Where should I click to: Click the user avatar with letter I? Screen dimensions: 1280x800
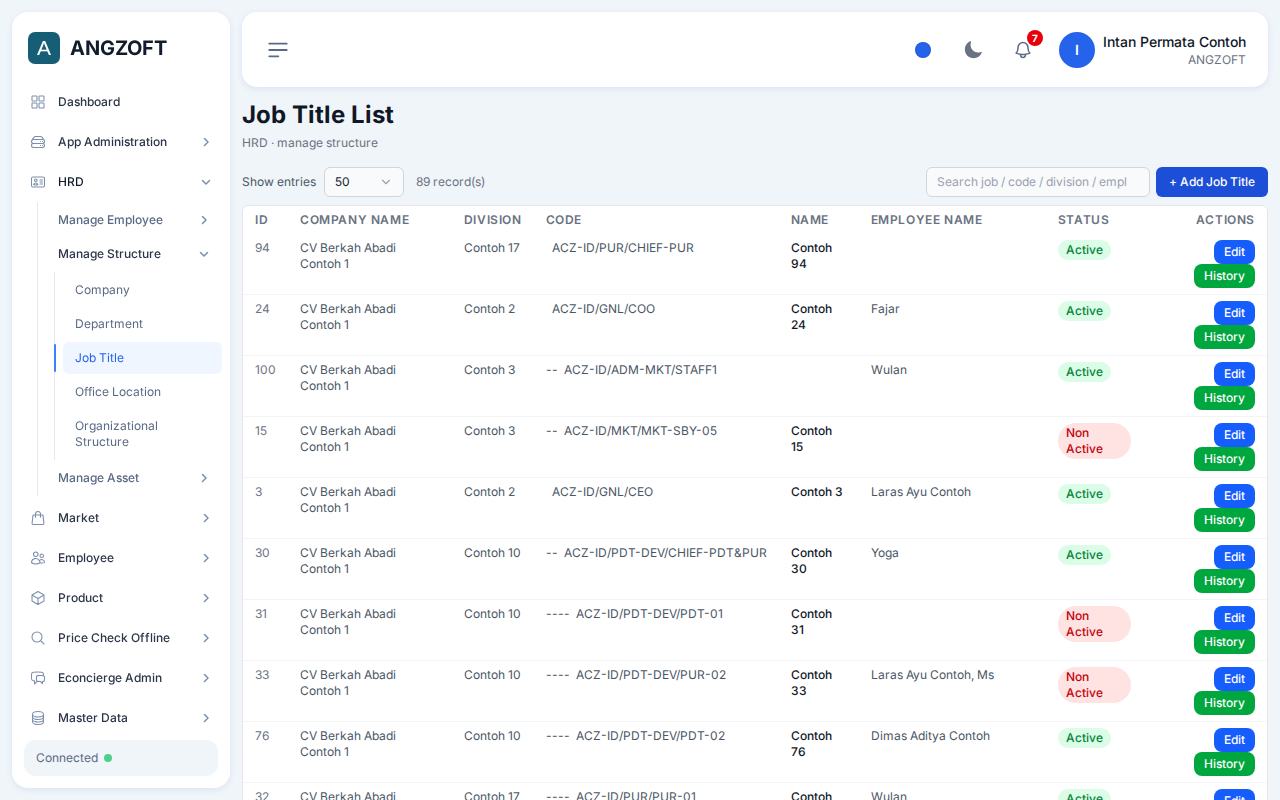(1077, 50)
